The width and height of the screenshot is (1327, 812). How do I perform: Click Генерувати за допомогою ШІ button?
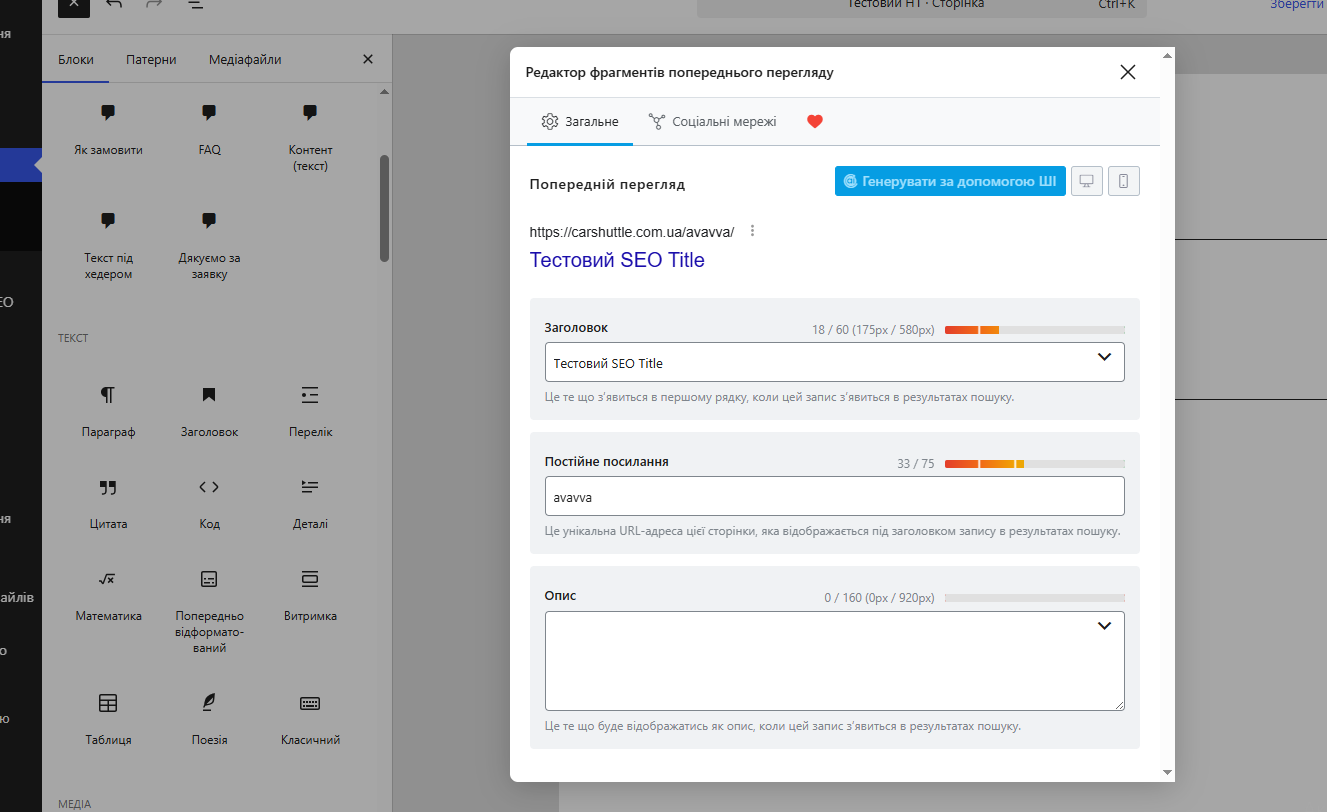(x=950, y=182)
